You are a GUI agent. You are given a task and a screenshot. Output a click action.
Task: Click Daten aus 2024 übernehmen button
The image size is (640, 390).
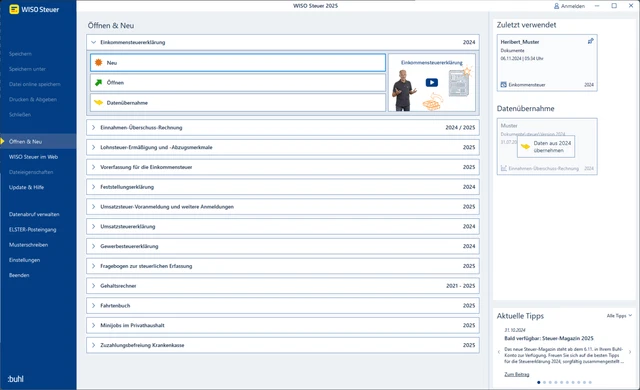coord(546,146)
